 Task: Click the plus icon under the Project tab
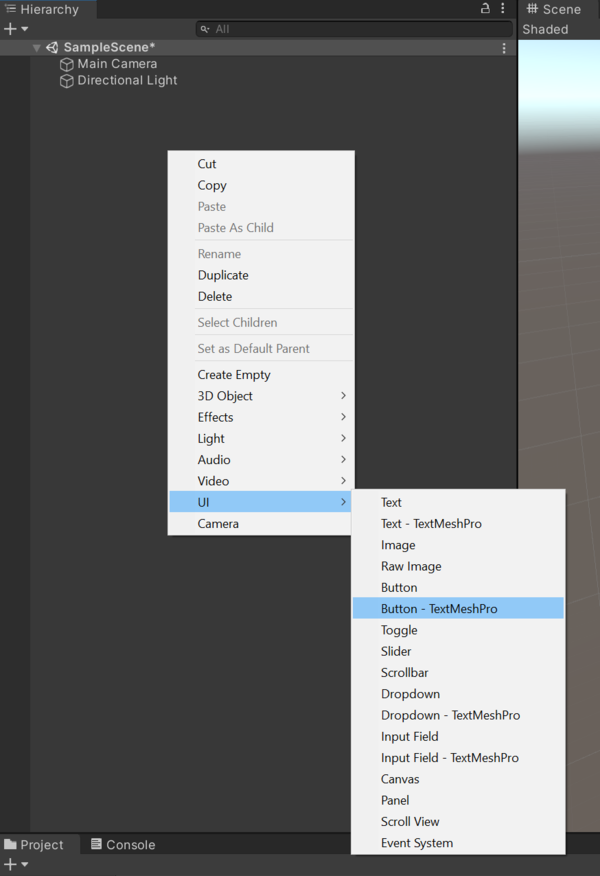click(9, 865)
